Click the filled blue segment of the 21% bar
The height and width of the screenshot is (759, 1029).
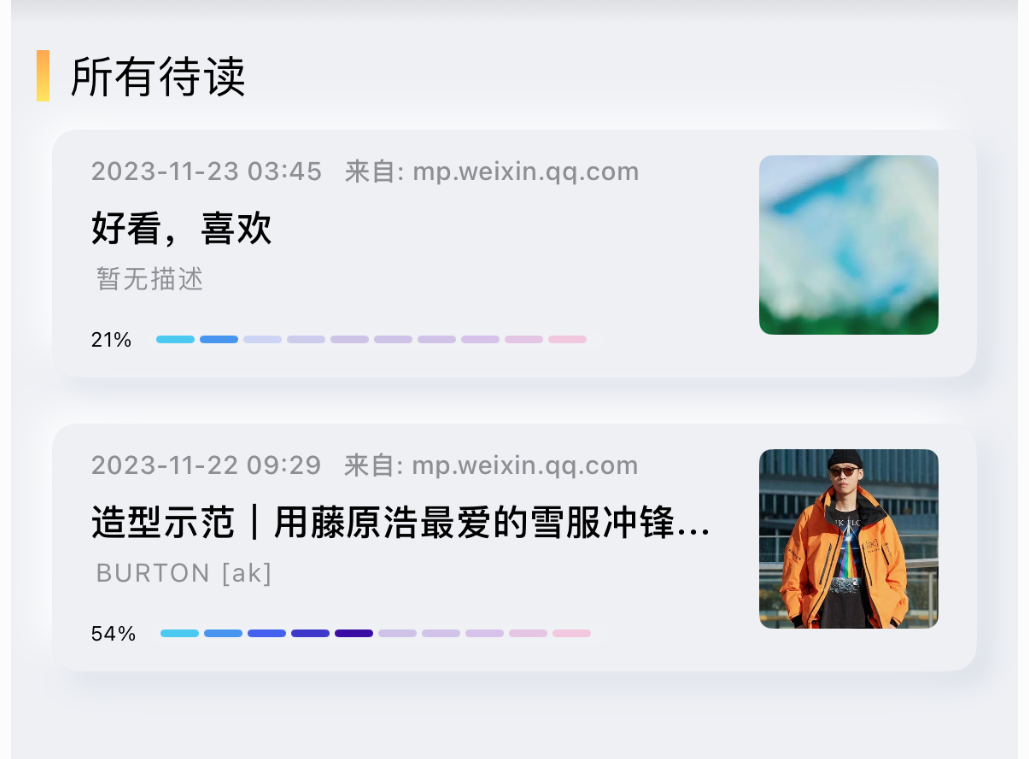219,339
